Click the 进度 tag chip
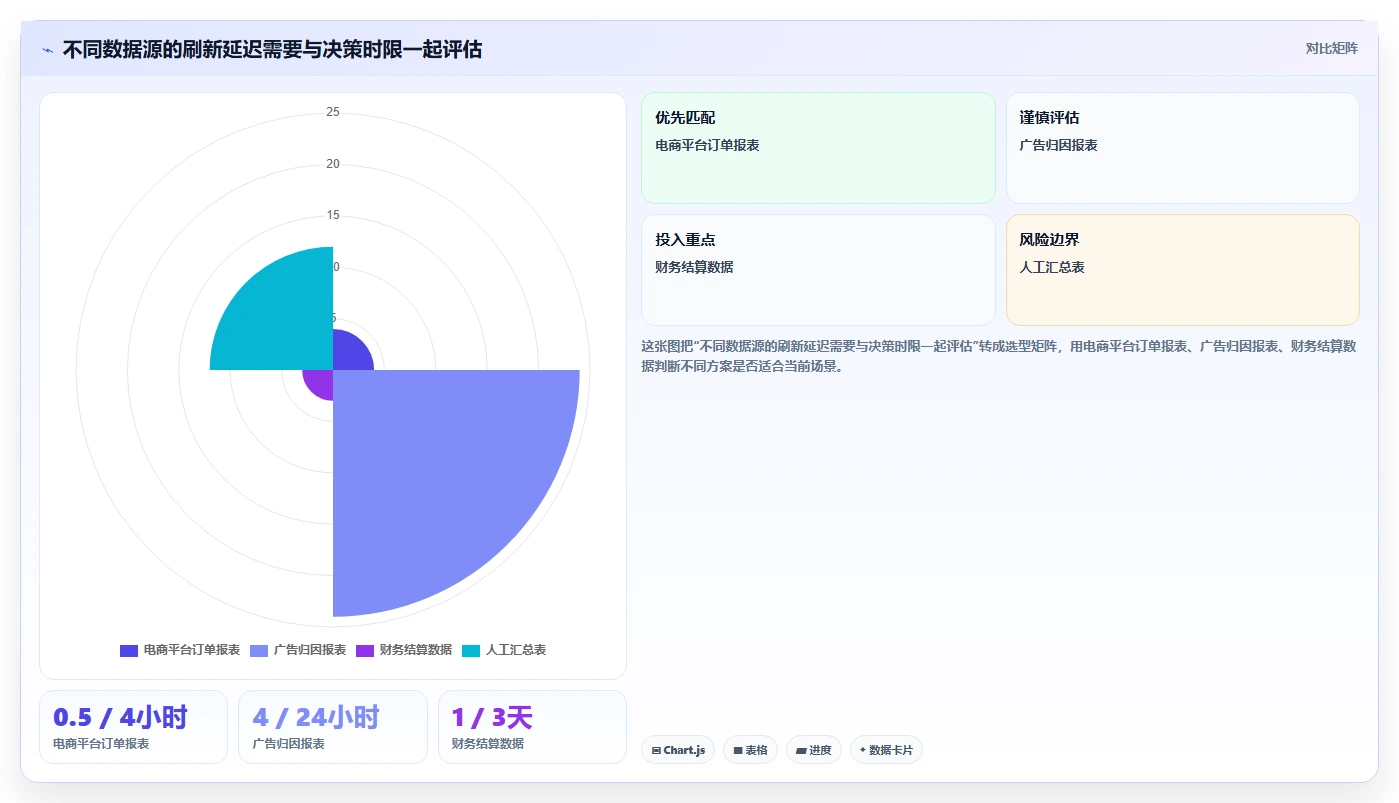 pyautogui.click(x=814, y=750)
